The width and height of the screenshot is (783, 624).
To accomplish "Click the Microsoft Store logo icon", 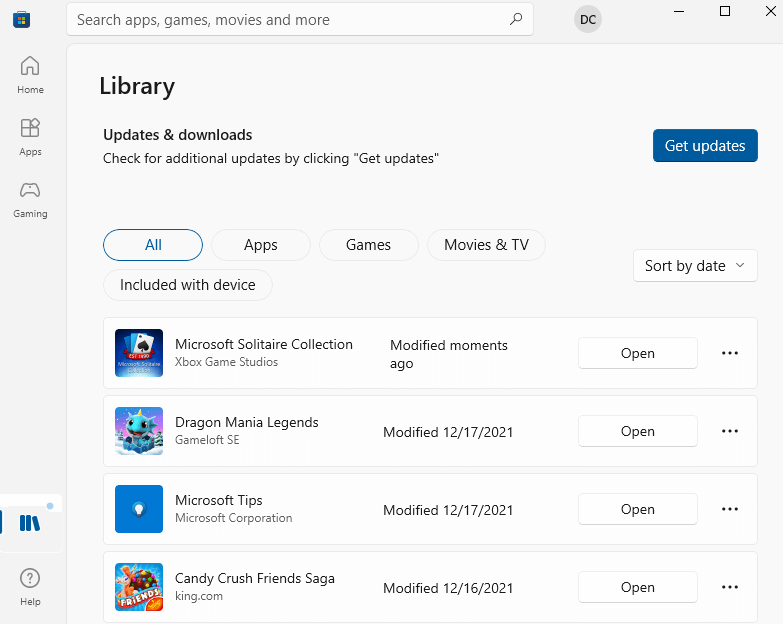I will [21, 19].
